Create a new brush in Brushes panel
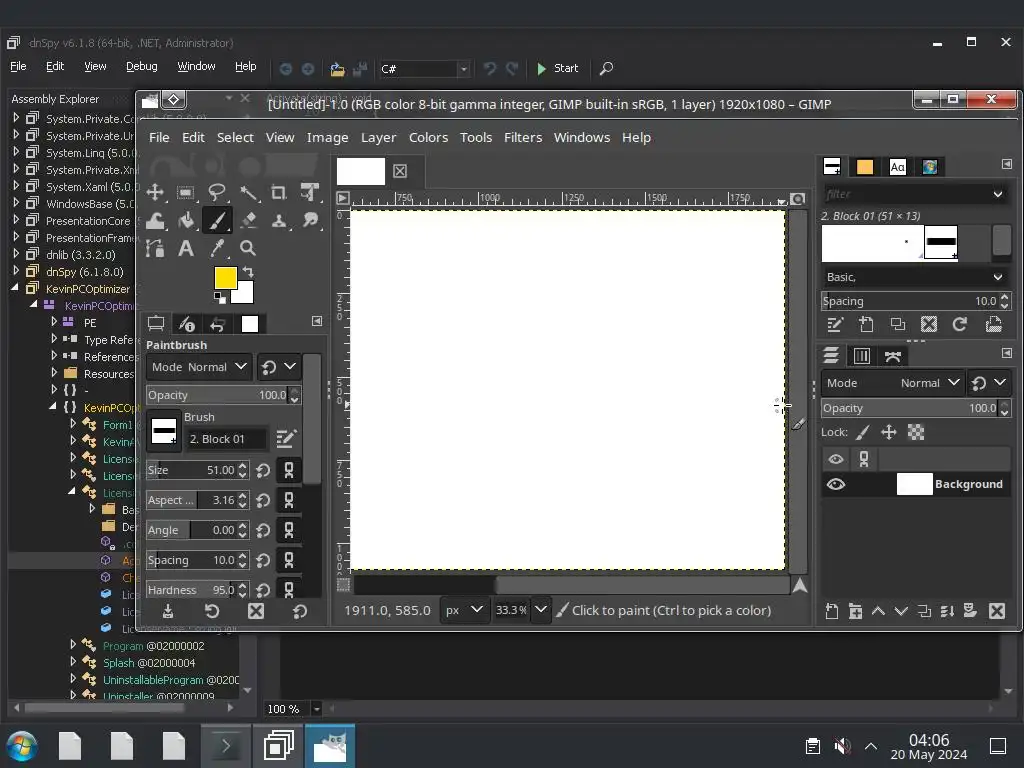Screen dimensions: 1024x768 (866, 325)
